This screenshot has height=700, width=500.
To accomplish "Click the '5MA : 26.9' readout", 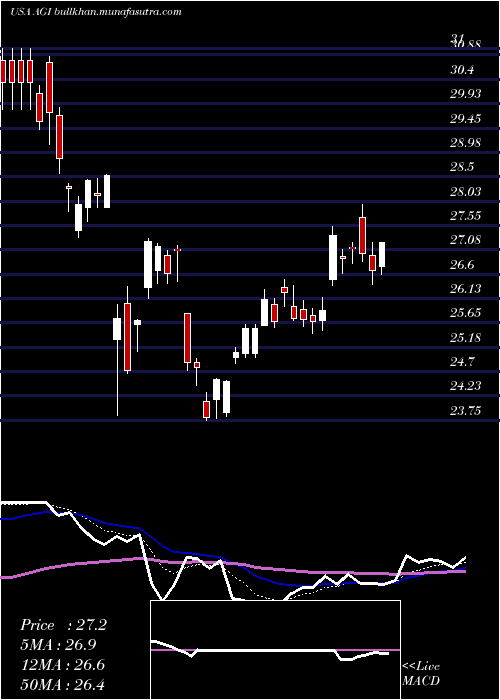I will 58,645.
